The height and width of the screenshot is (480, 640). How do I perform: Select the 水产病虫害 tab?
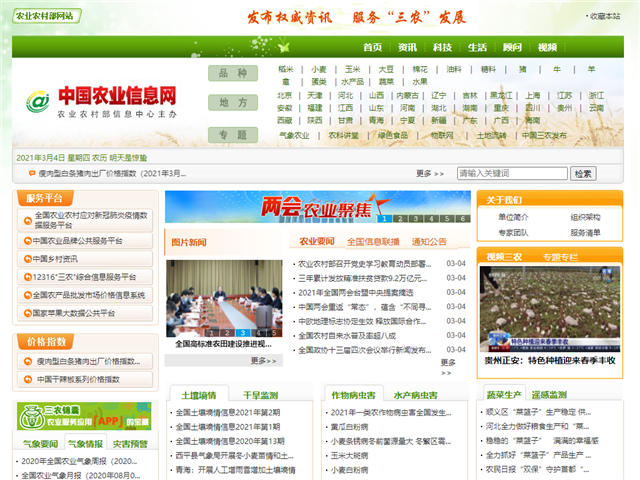[416, 395]
